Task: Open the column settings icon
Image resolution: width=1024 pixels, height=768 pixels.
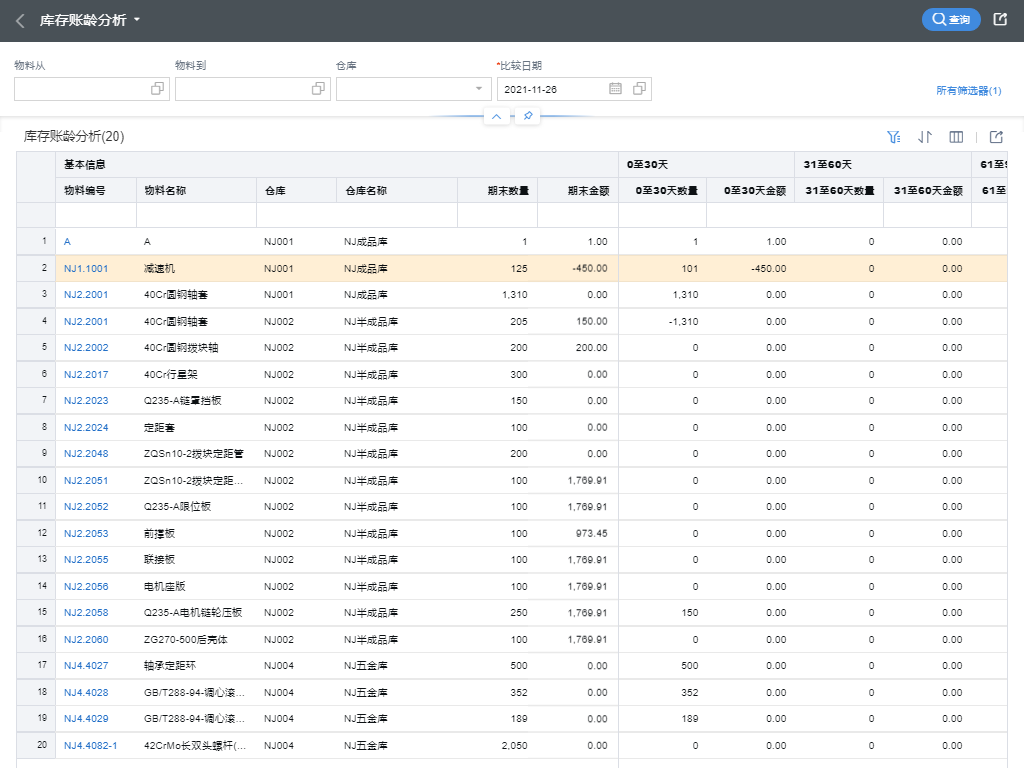Action: (x=956, y=137)
